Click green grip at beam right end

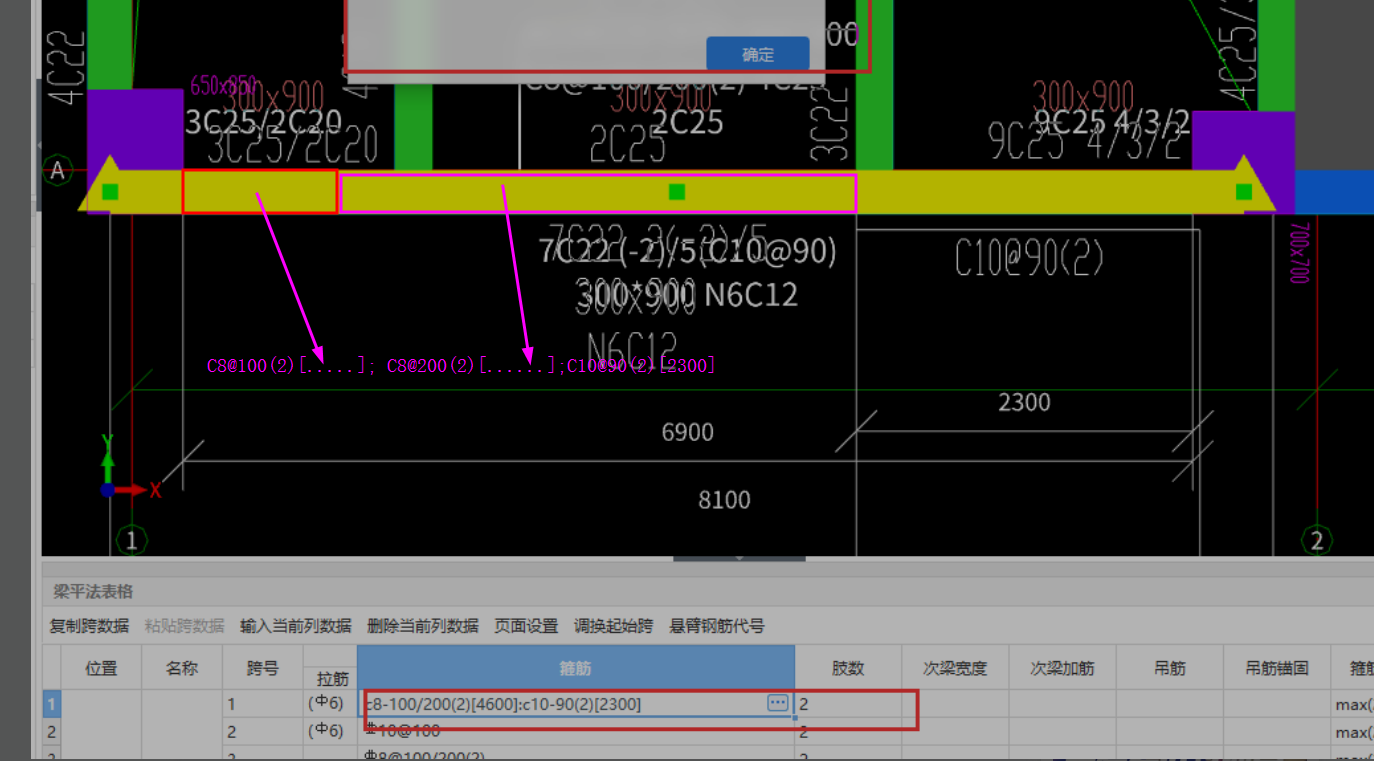[1243, 191]
